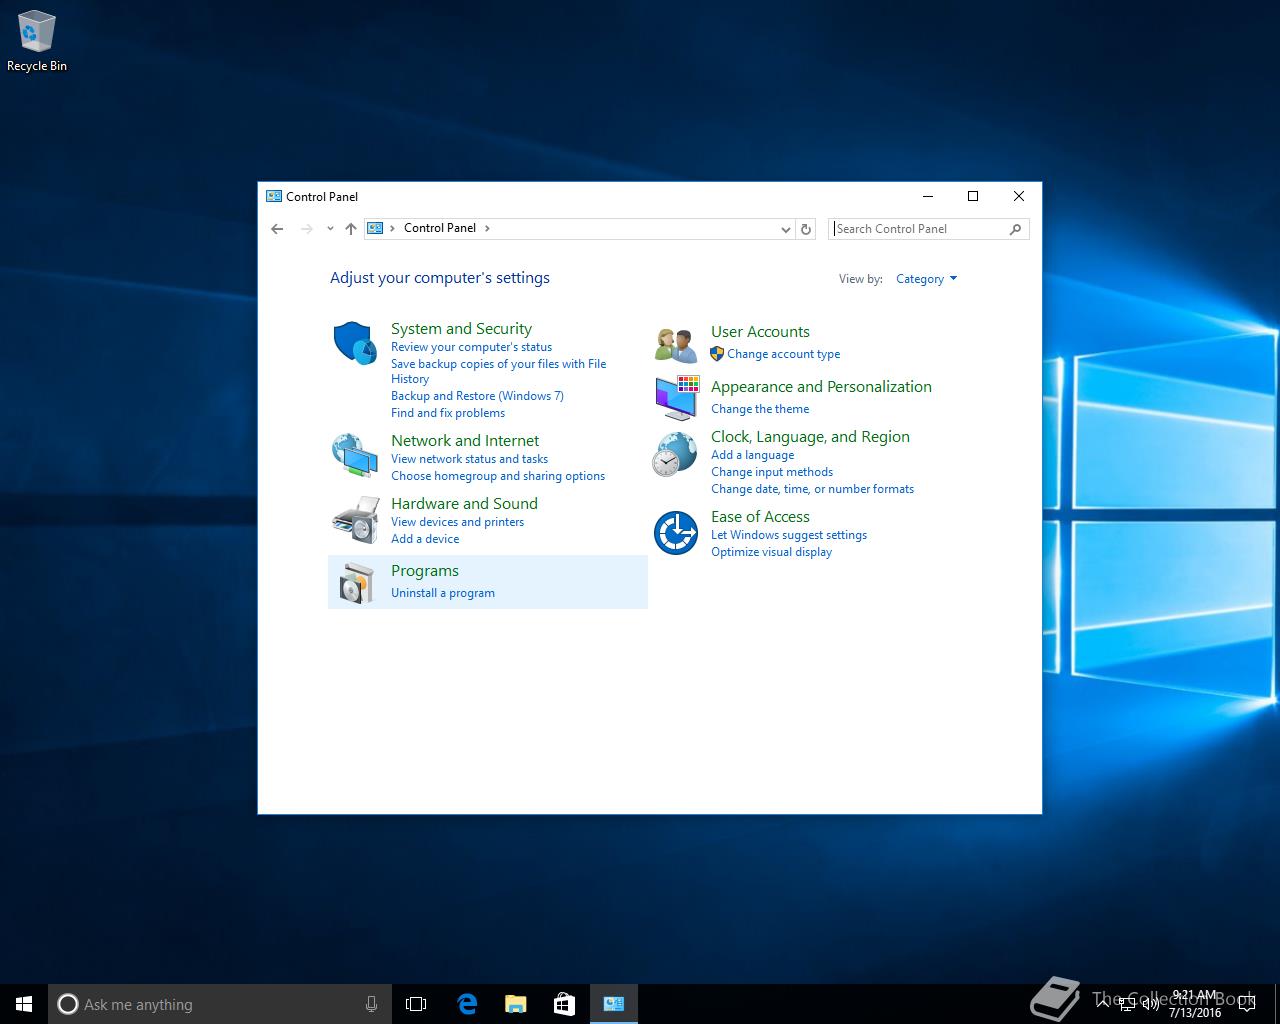This screenshot has height=1024, width=1280.
Task: Click Find and fix problems
Action: (448, 413)
